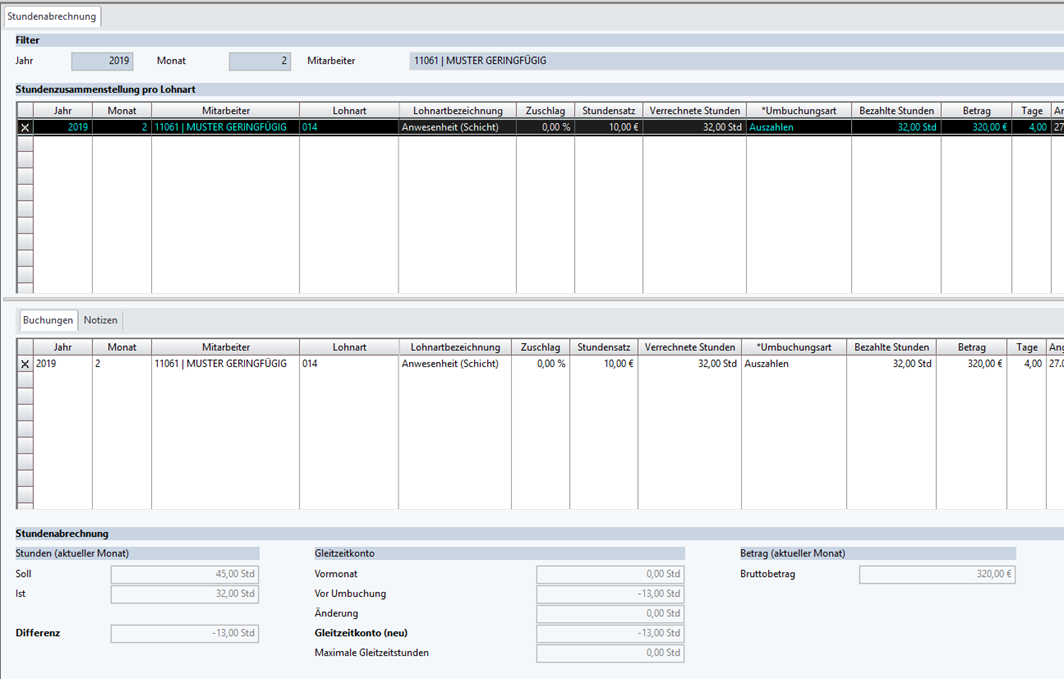This screenshot has height=679, width=1064.
Task: Open Umbuchungsart cell Auszahlen in Stundenzusammenstellung row
Action: [798, 127]
